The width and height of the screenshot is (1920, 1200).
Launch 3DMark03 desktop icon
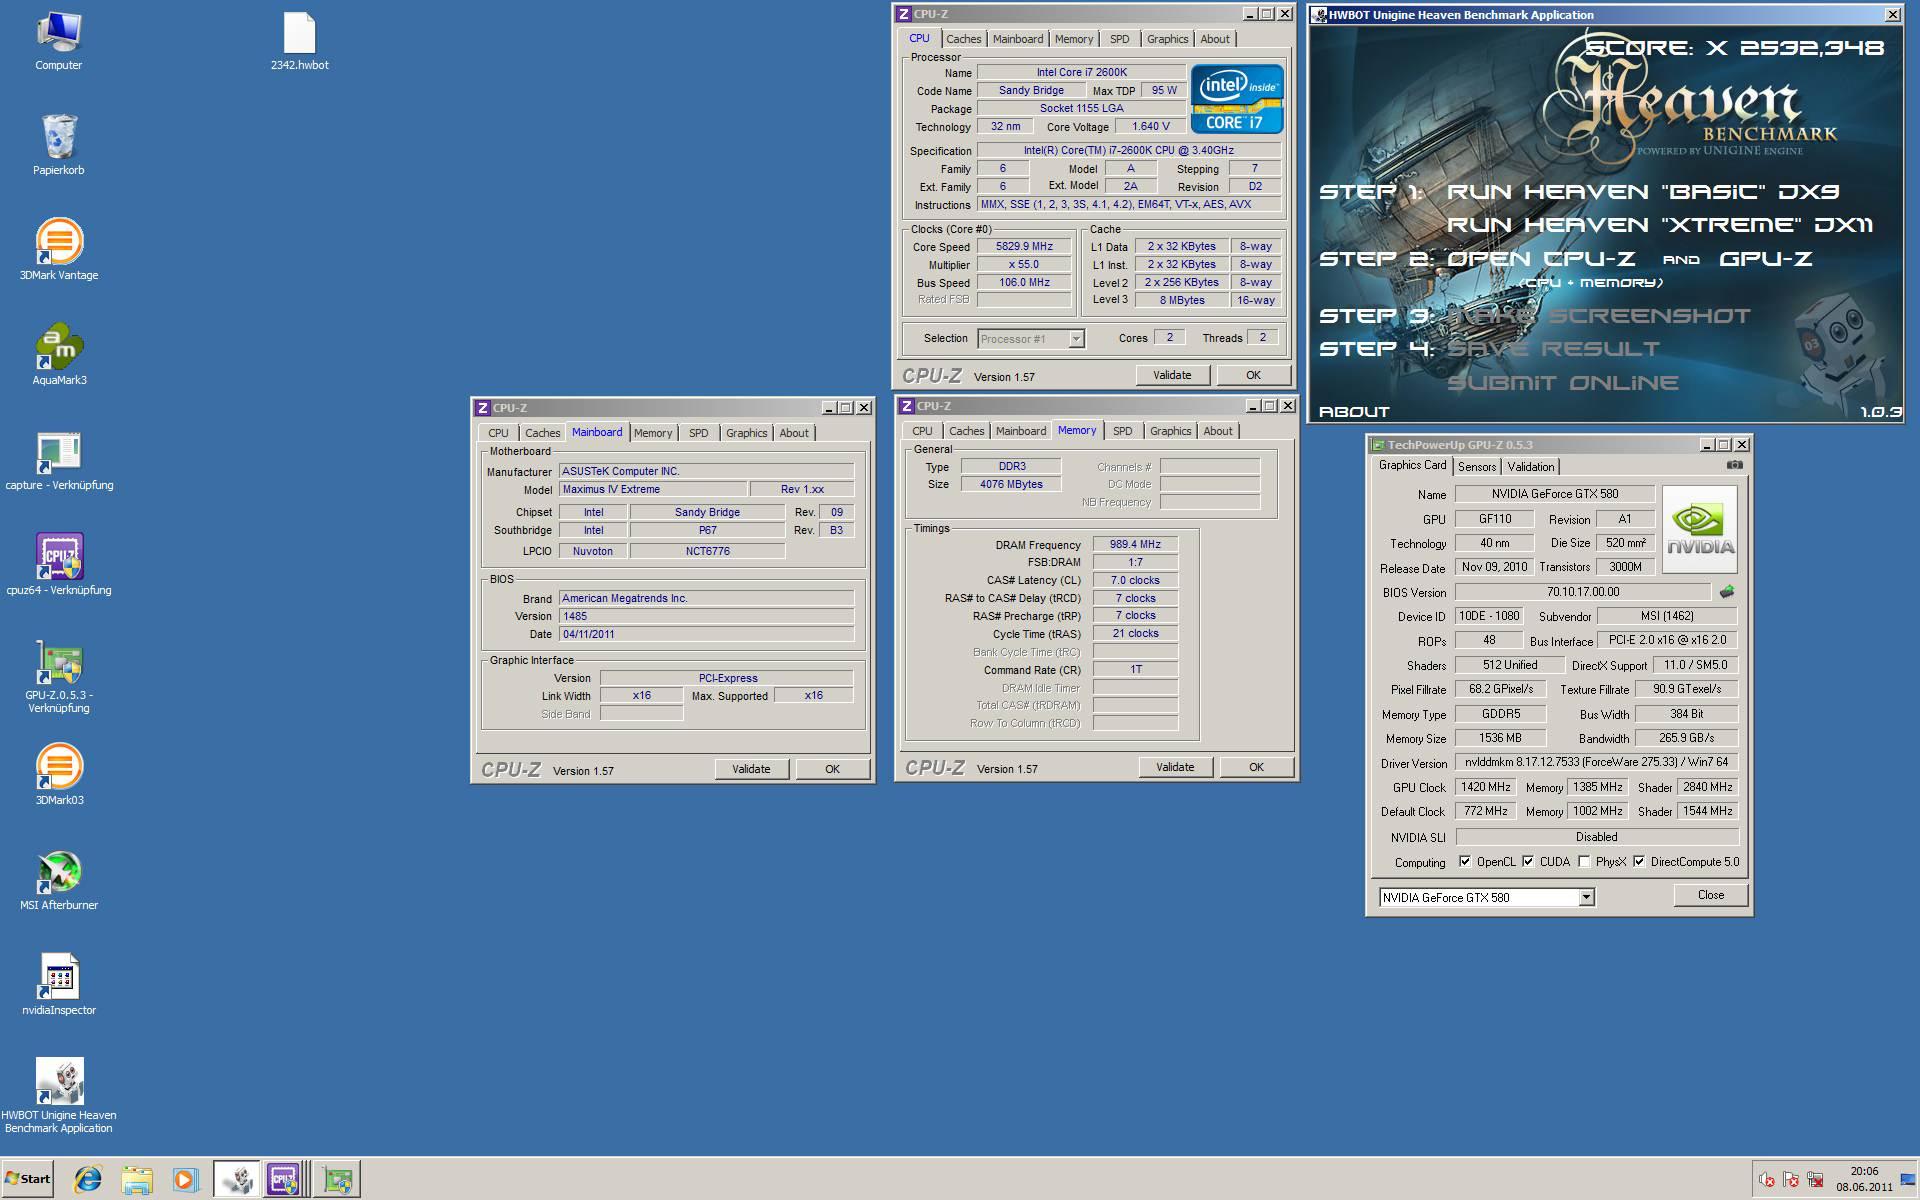point(59,775)
